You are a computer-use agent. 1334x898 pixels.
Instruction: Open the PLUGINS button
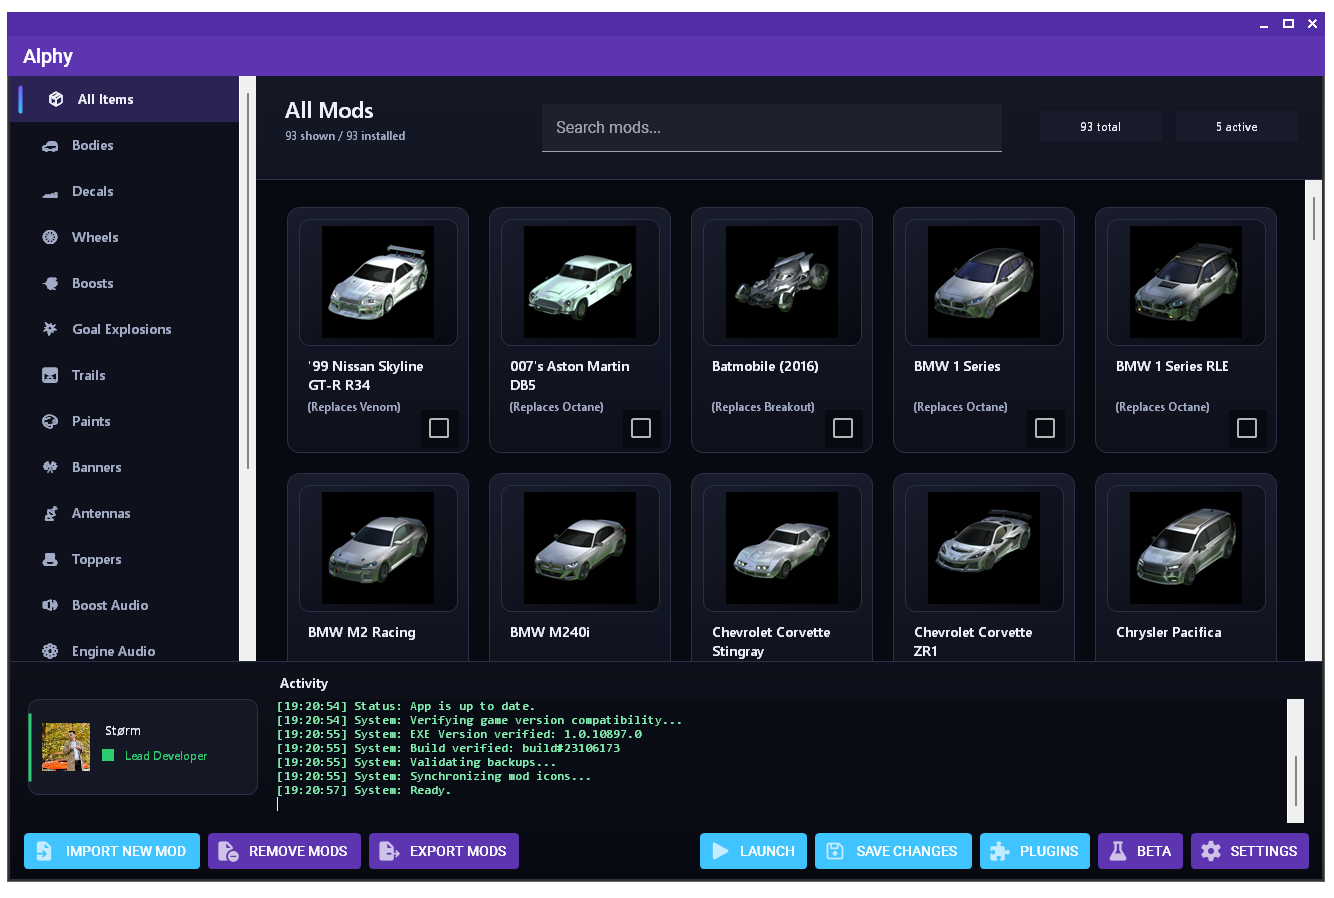[x=1035, y=851]
